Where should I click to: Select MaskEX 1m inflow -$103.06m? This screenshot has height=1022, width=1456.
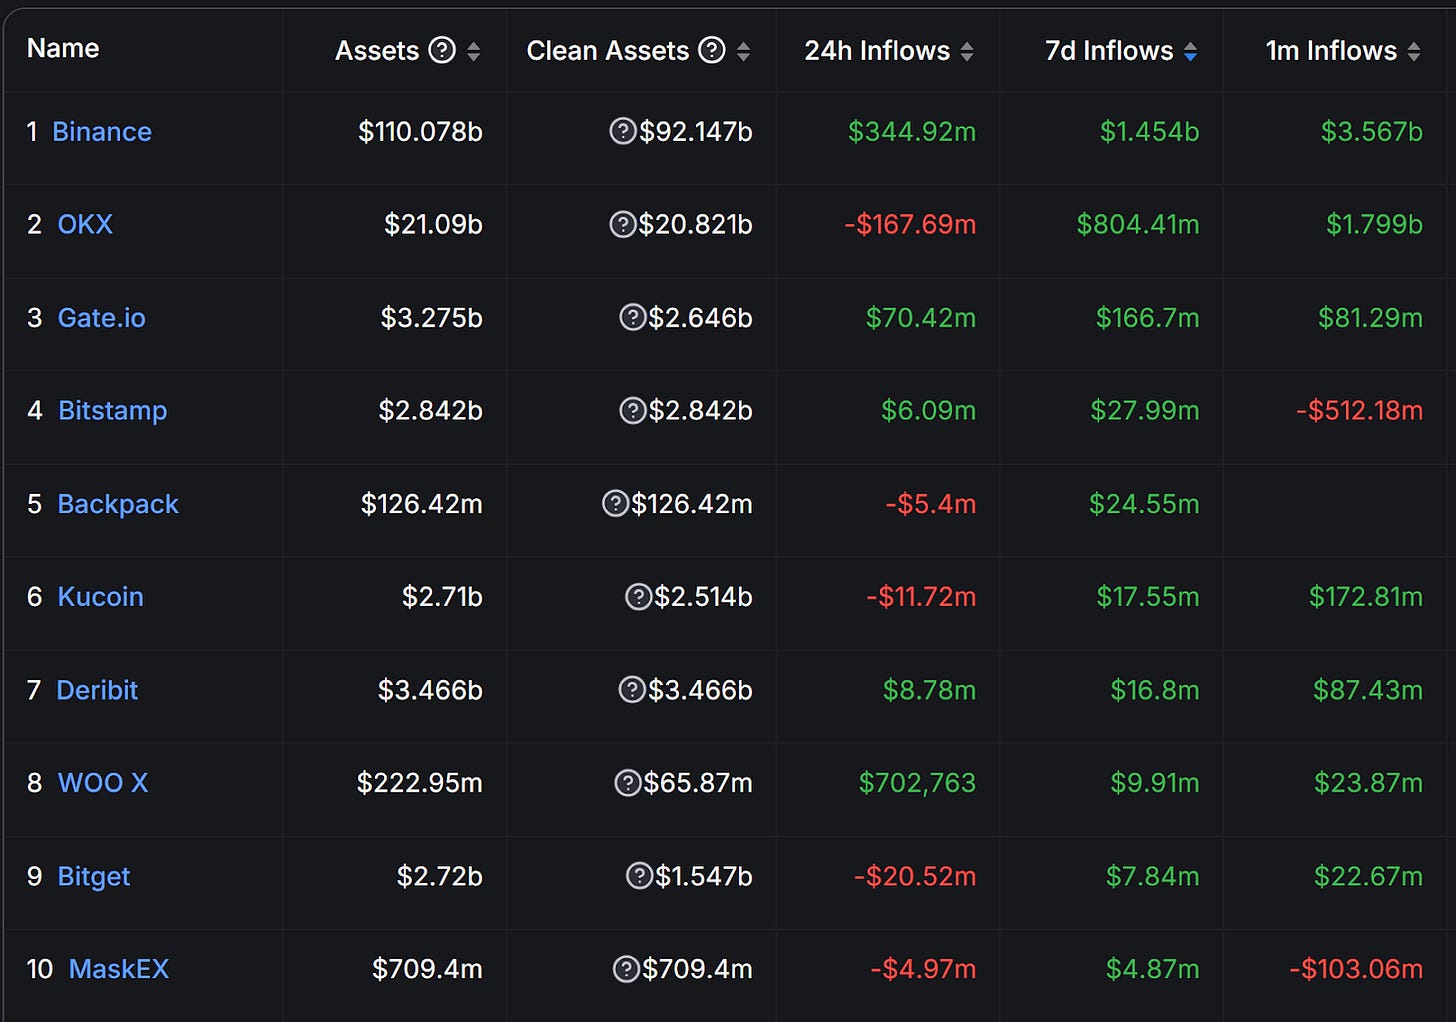[1356, 968]
